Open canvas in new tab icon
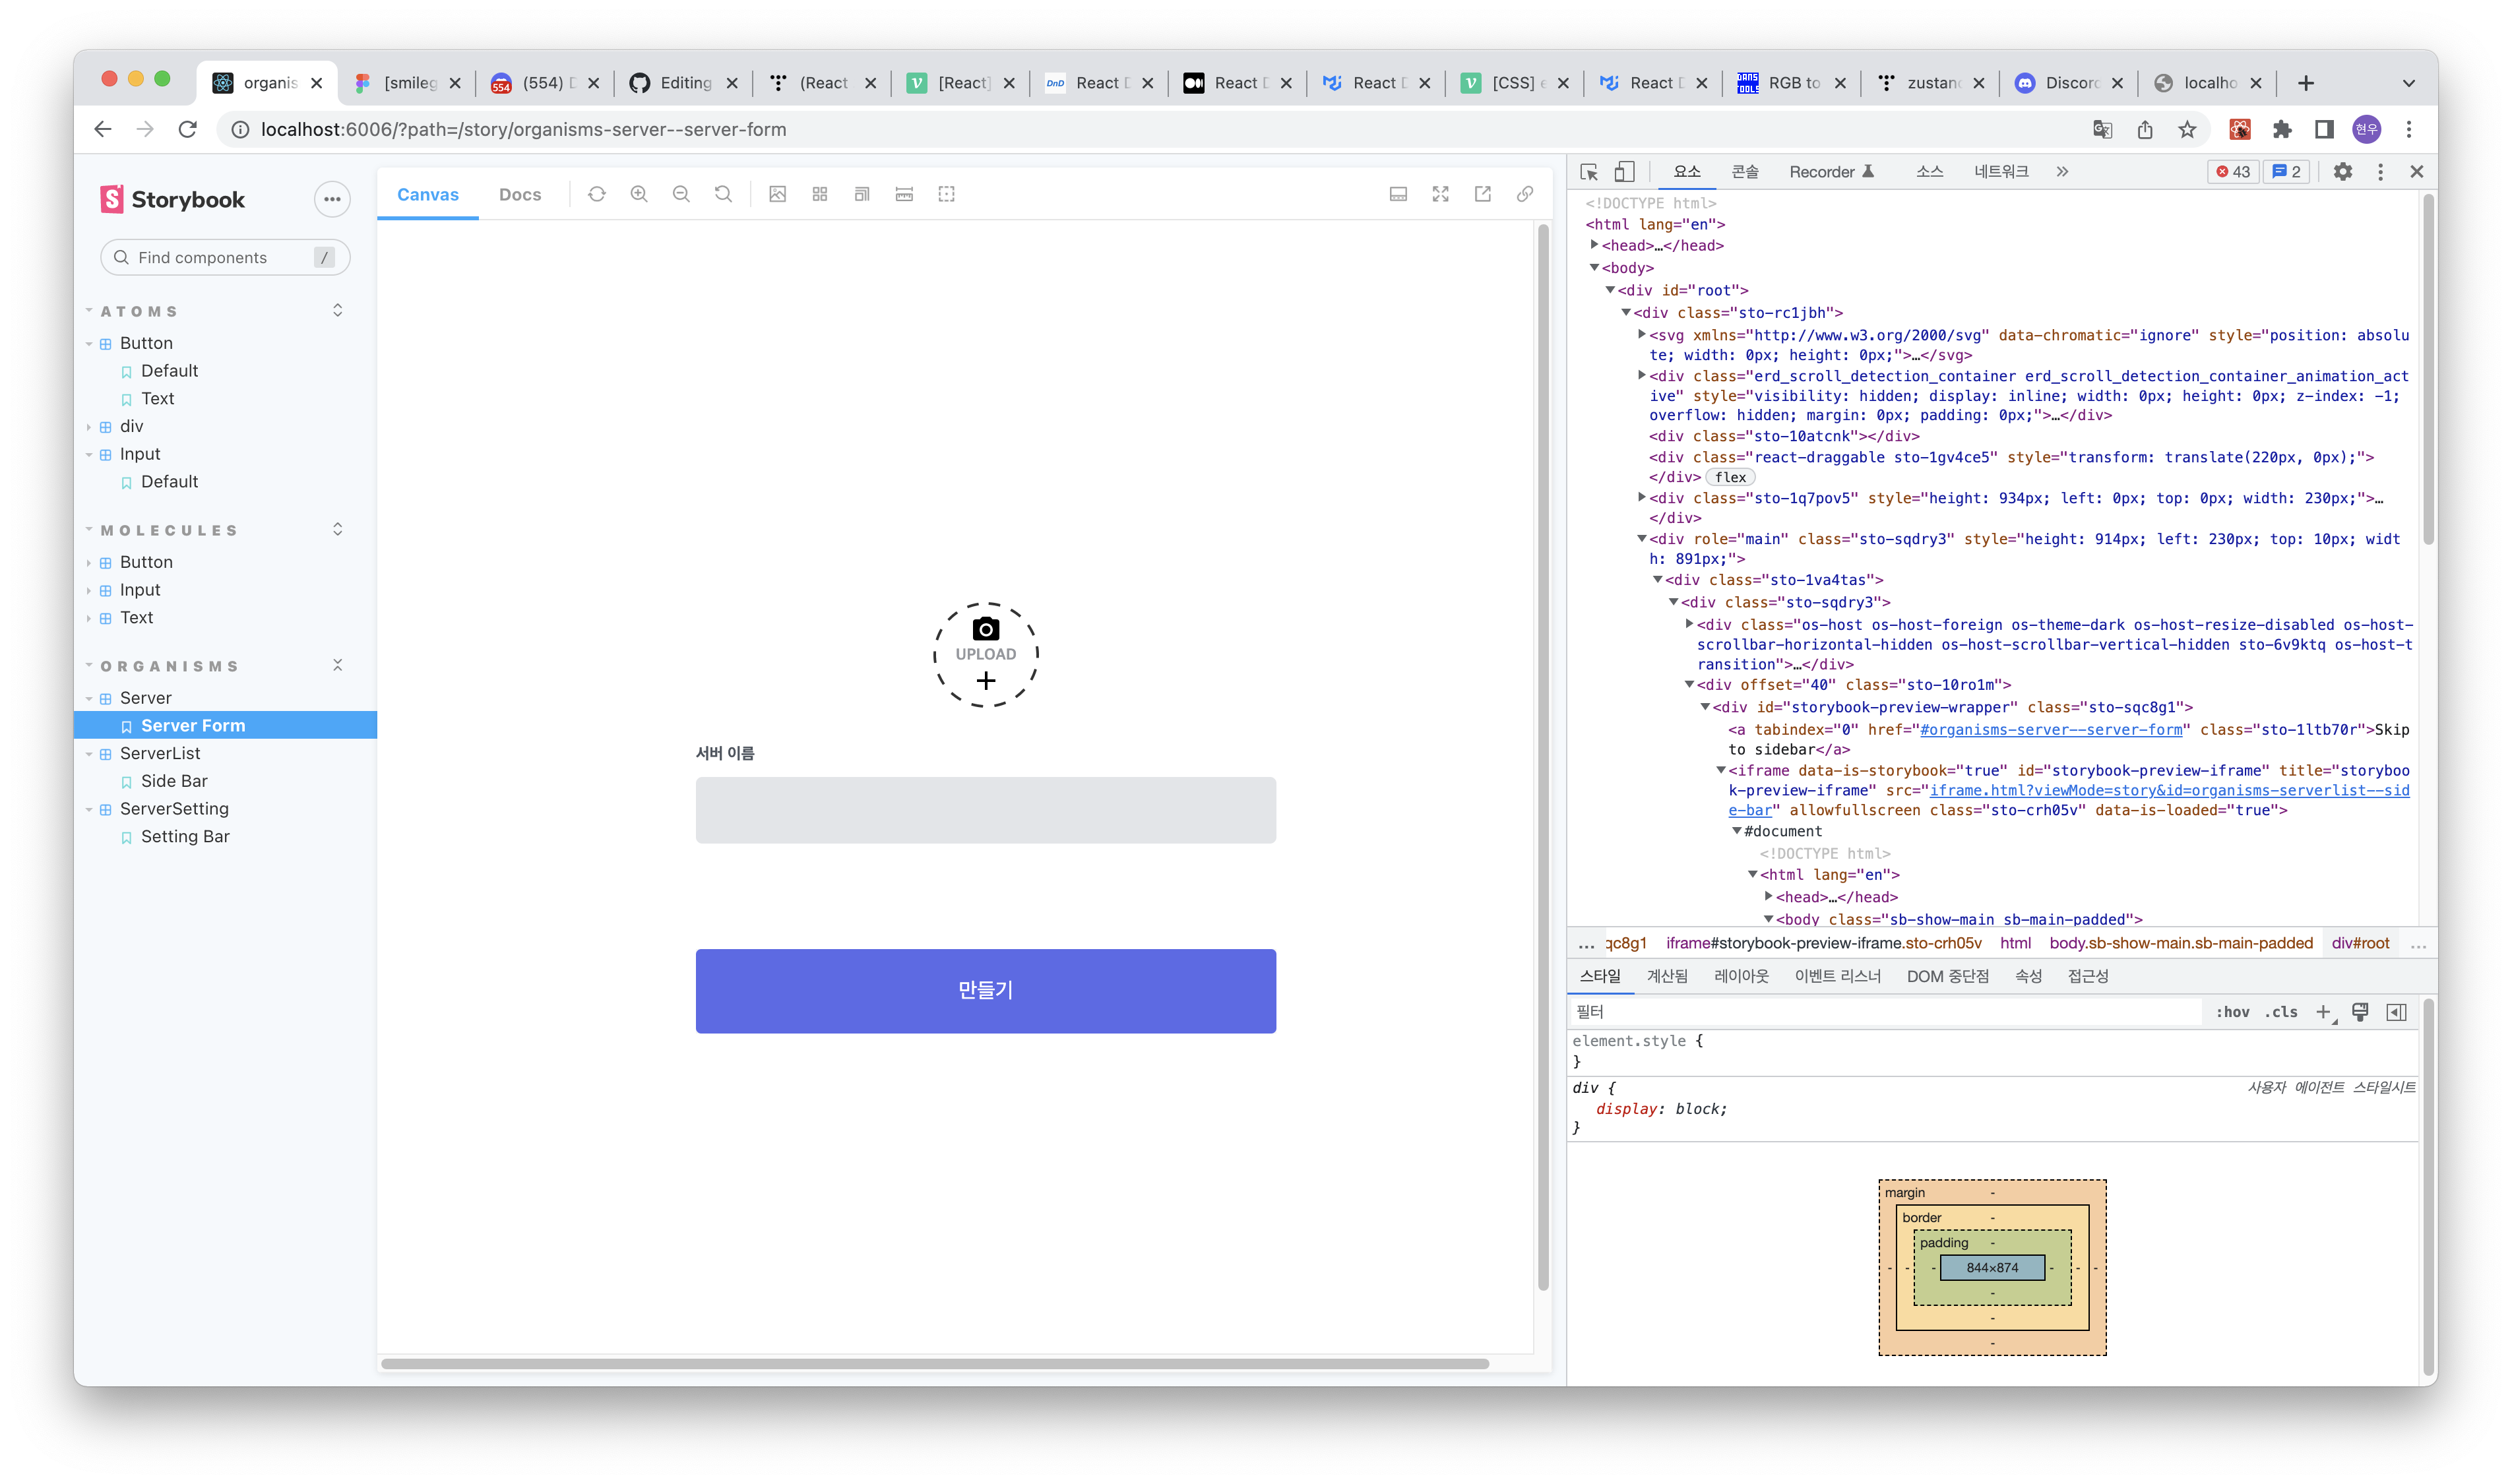The height and width of the screenshot is (1484, 2512). click(x=1483, y=194)
